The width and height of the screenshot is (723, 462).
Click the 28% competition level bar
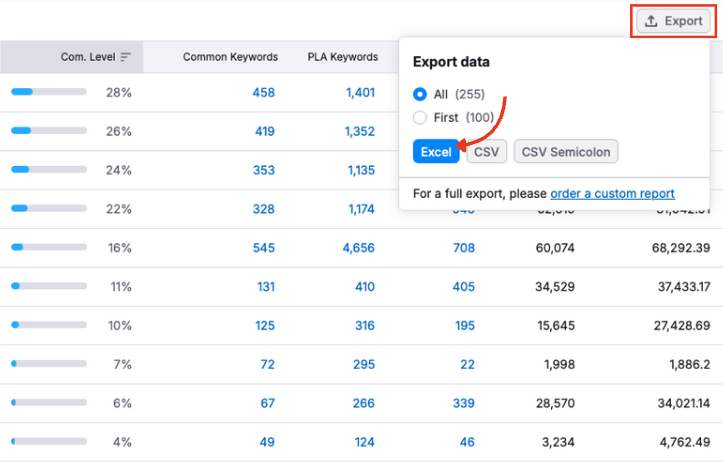(x=48, y=92)
